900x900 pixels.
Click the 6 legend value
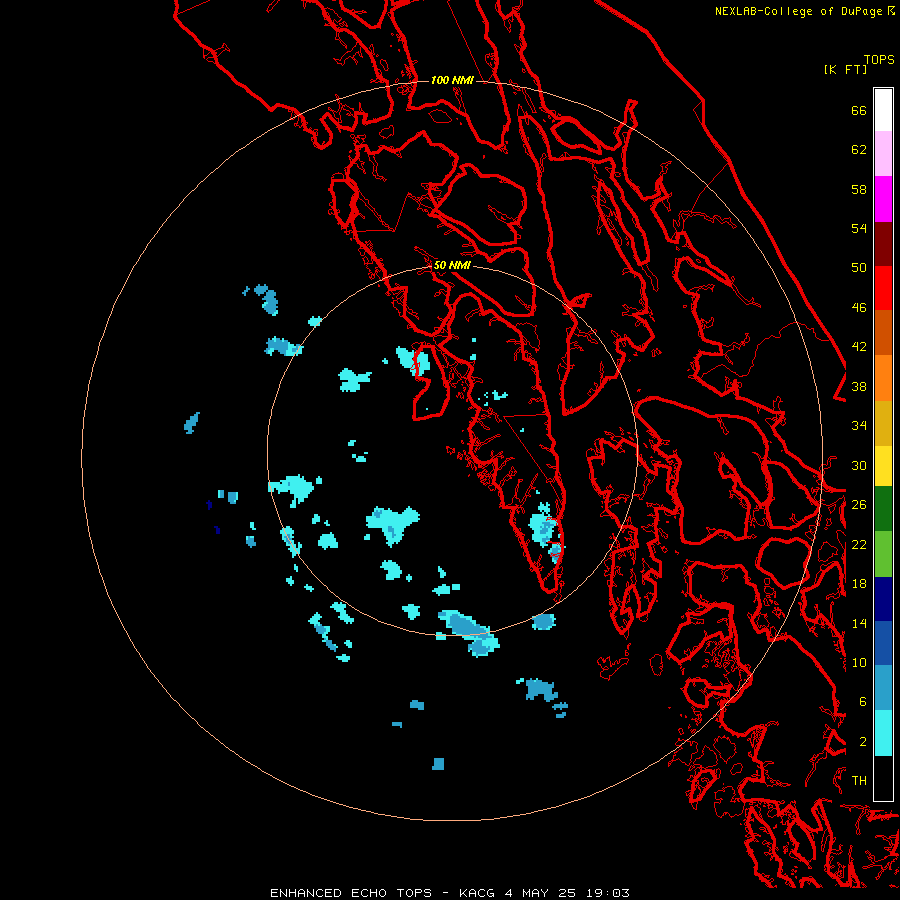tap(863, 702)
